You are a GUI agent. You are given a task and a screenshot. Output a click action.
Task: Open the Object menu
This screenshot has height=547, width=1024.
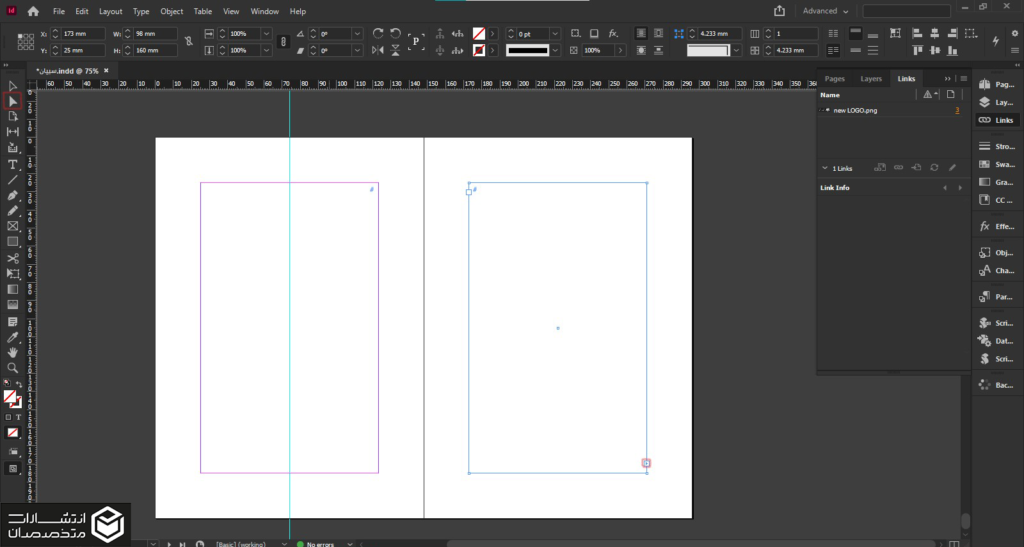[x=172, y=11]
